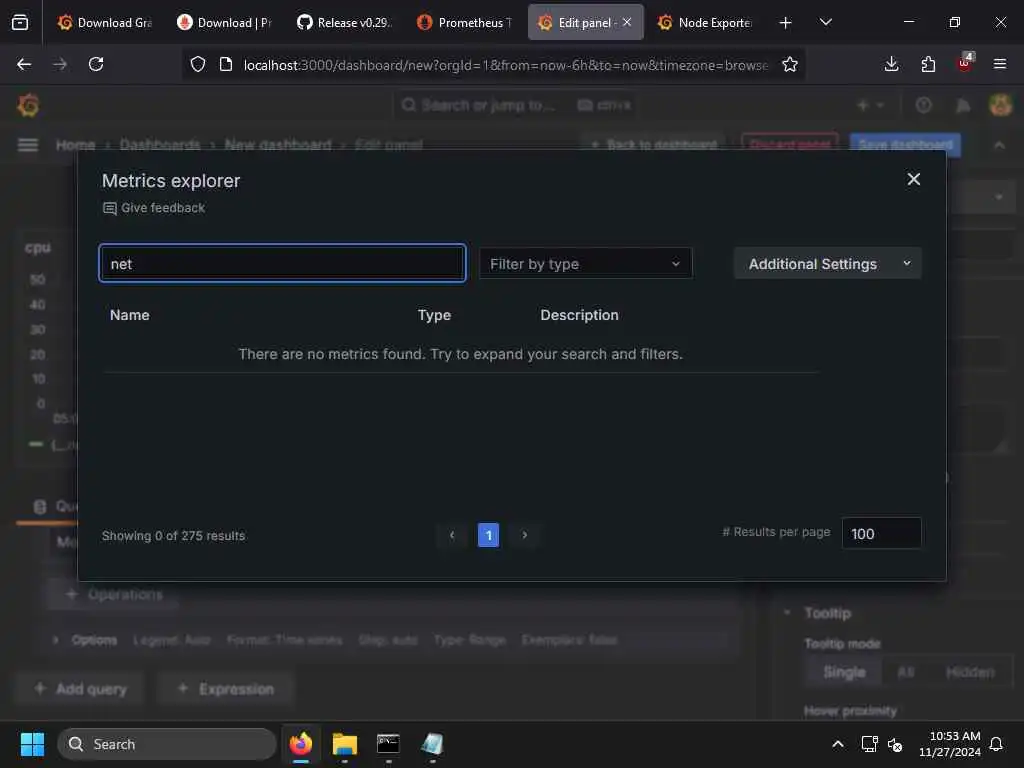
Task: Click Add query button
Action: (80, 688)
